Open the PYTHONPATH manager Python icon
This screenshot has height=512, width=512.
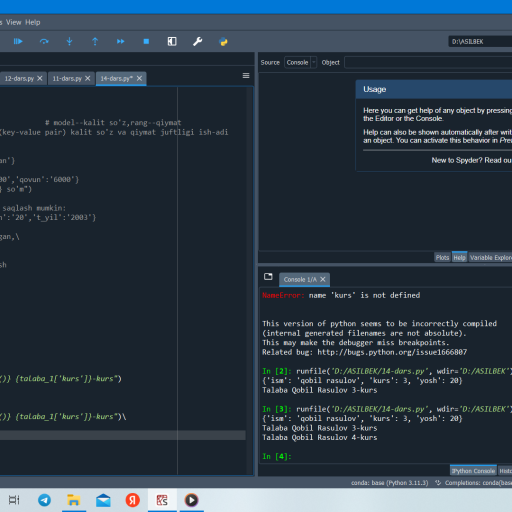pos(223,41)
